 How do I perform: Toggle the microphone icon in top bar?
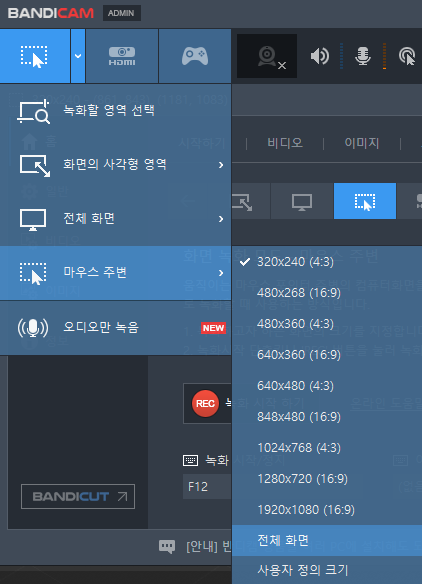click(x=362, y=56)
